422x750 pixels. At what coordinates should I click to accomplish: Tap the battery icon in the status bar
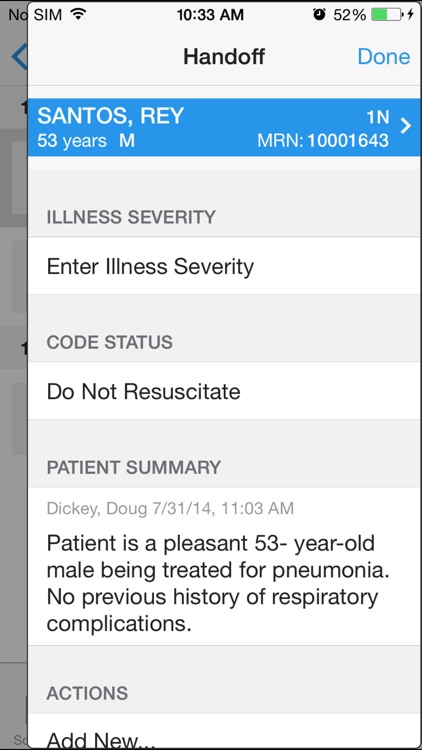[387, 15]
